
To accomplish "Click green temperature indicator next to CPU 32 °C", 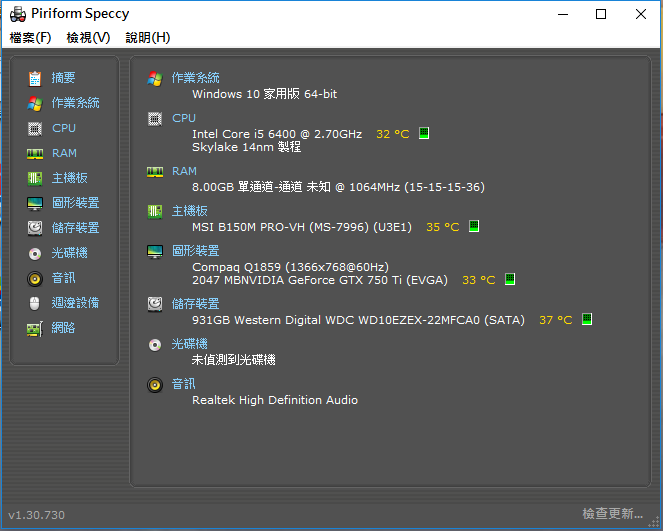I will (424, 133).
